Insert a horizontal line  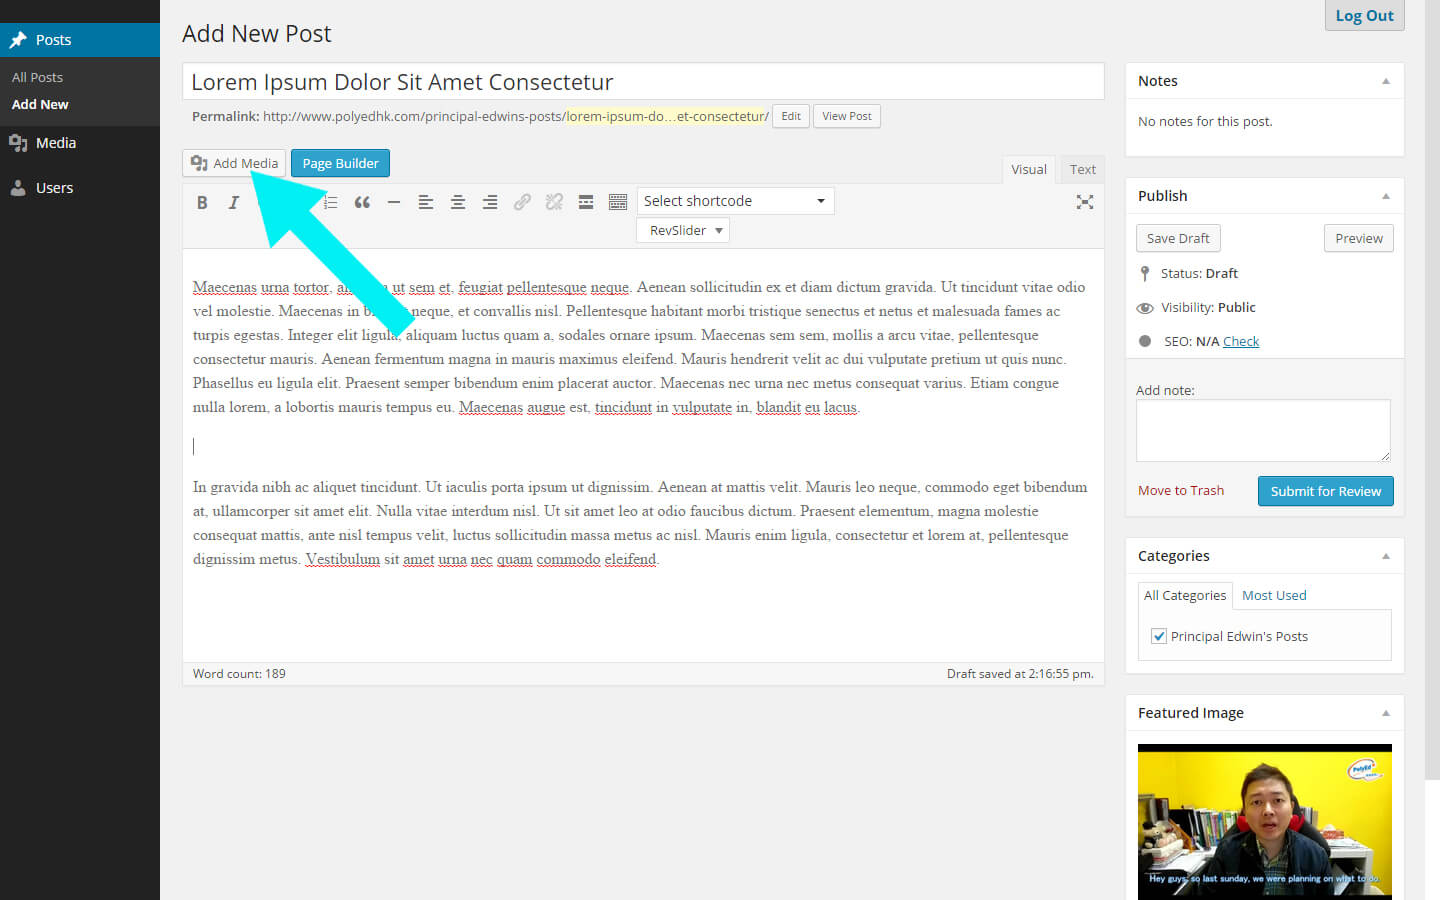(x=394, y=202)
